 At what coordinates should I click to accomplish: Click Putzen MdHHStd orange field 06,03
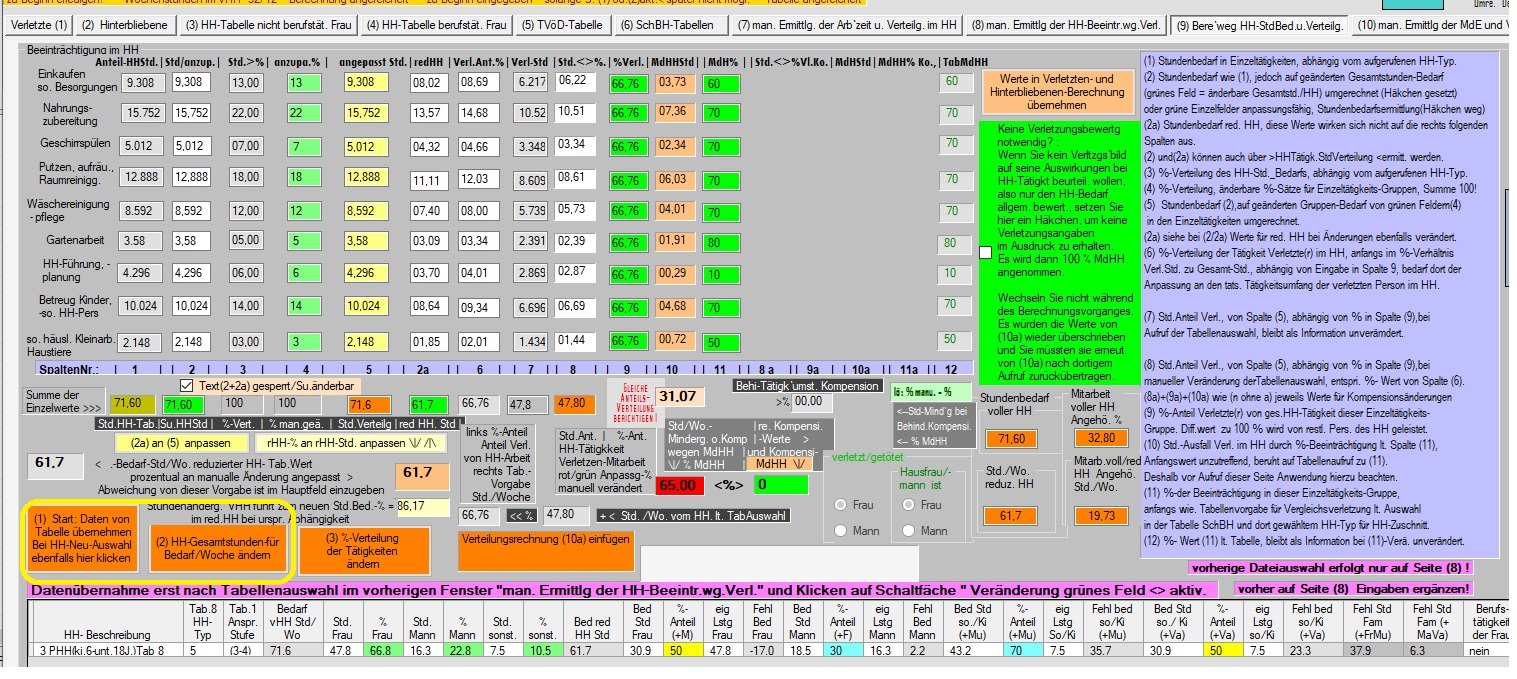click(674, 178)
